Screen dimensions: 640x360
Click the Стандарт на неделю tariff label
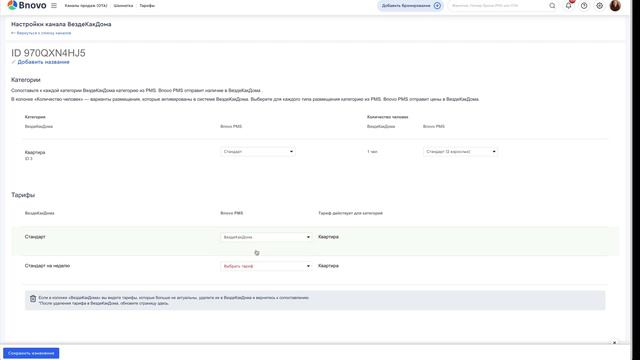(47, 266)
